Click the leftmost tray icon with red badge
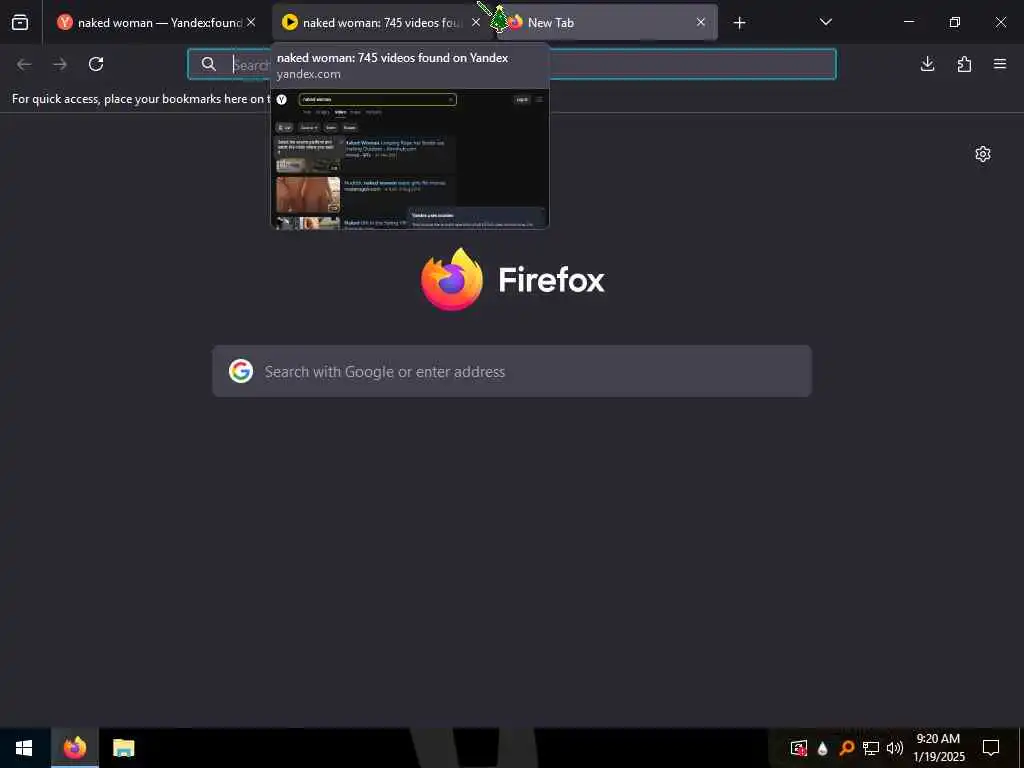Image resolution: width=1024 pixels, height=768 pixels. point(799,748)
